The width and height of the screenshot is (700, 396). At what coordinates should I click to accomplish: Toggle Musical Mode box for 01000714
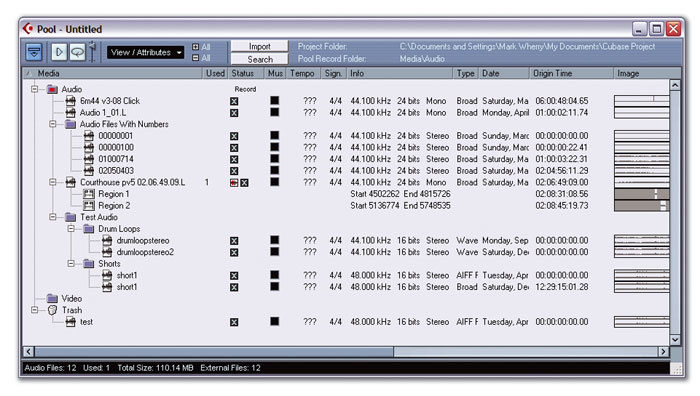click(x=275, y=158)
